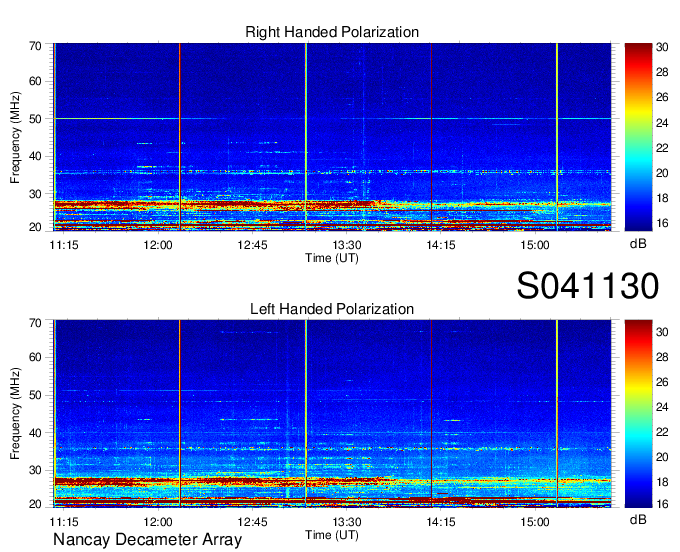Click the 18 dB label on top colorbar

pos(662,198)
